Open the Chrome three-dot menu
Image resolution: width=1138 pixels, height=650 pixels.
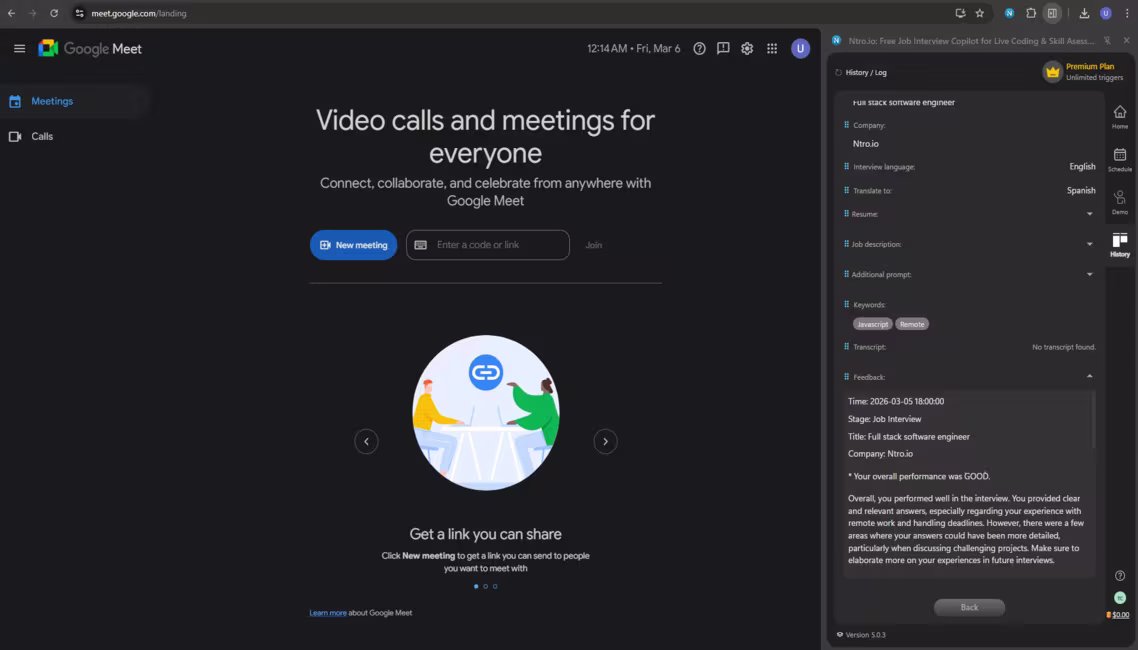click(1126, 13)
